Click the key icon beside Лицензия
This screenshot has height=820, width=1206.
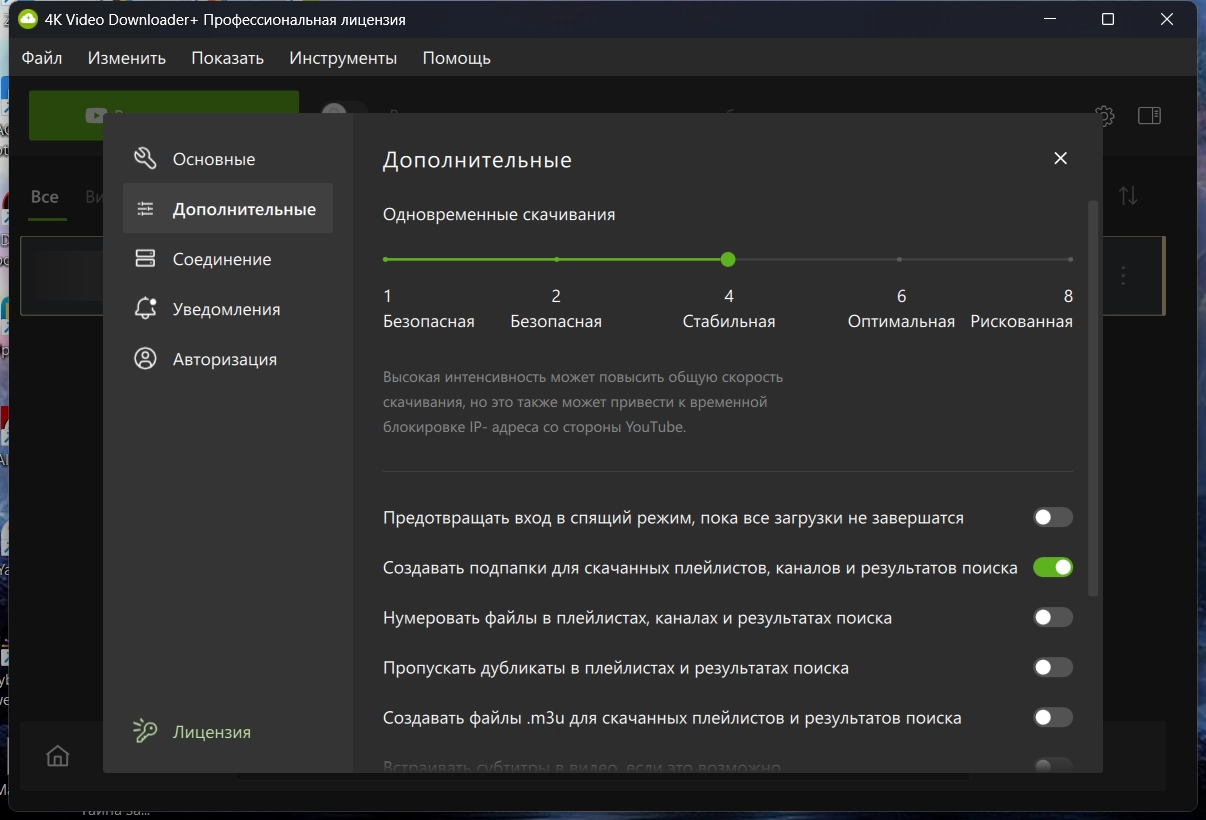pos(145,732)
